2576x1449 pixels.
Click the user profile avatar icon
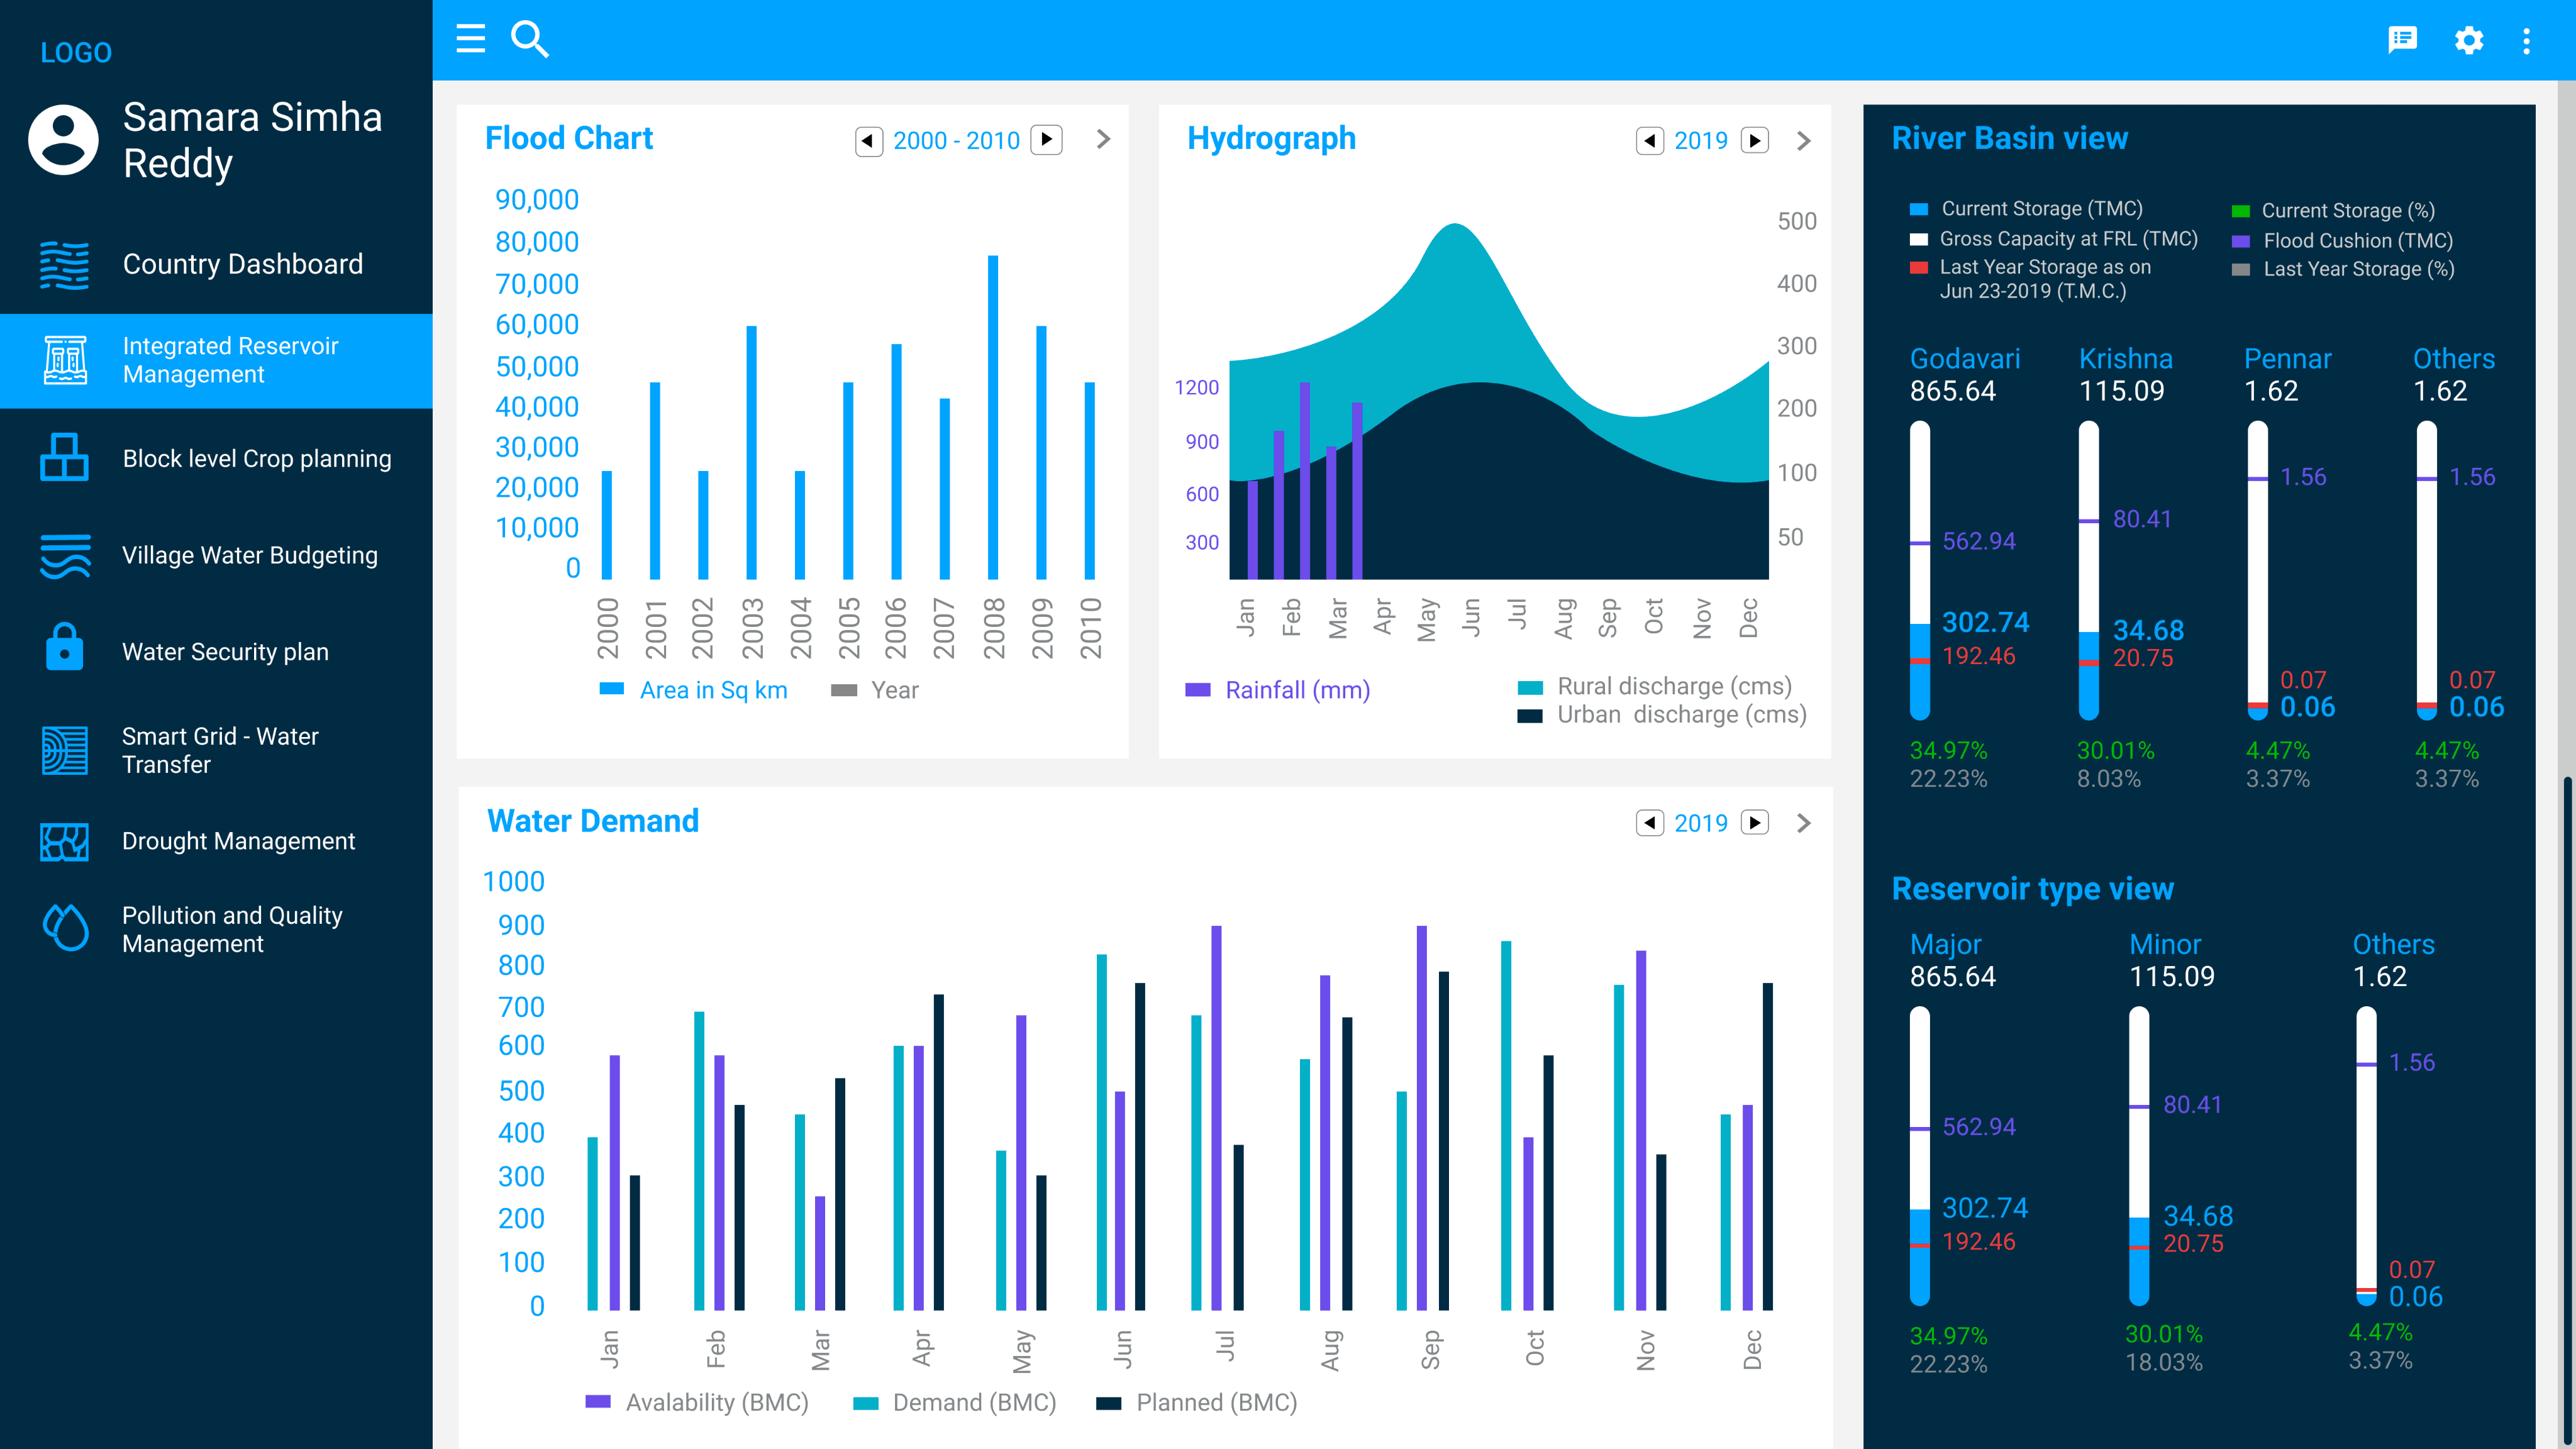(63, 140)
